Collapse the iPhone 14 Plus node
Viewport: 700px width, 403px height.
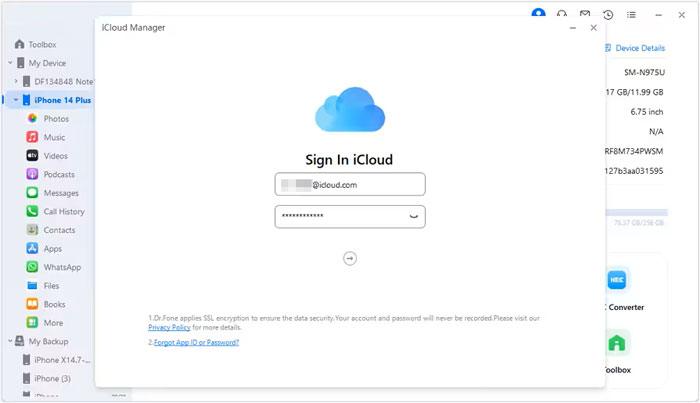tap(16, 100)
